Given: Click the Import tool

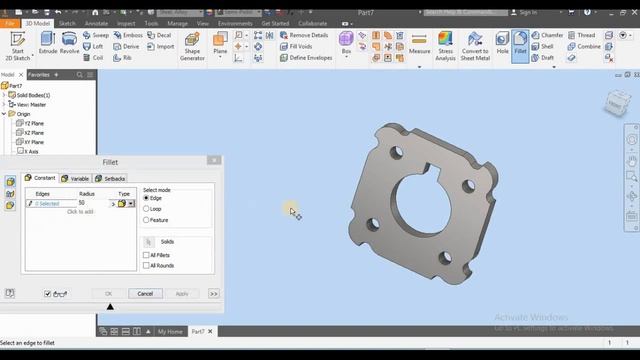Looking at the screenshot, I should [160, 47].
